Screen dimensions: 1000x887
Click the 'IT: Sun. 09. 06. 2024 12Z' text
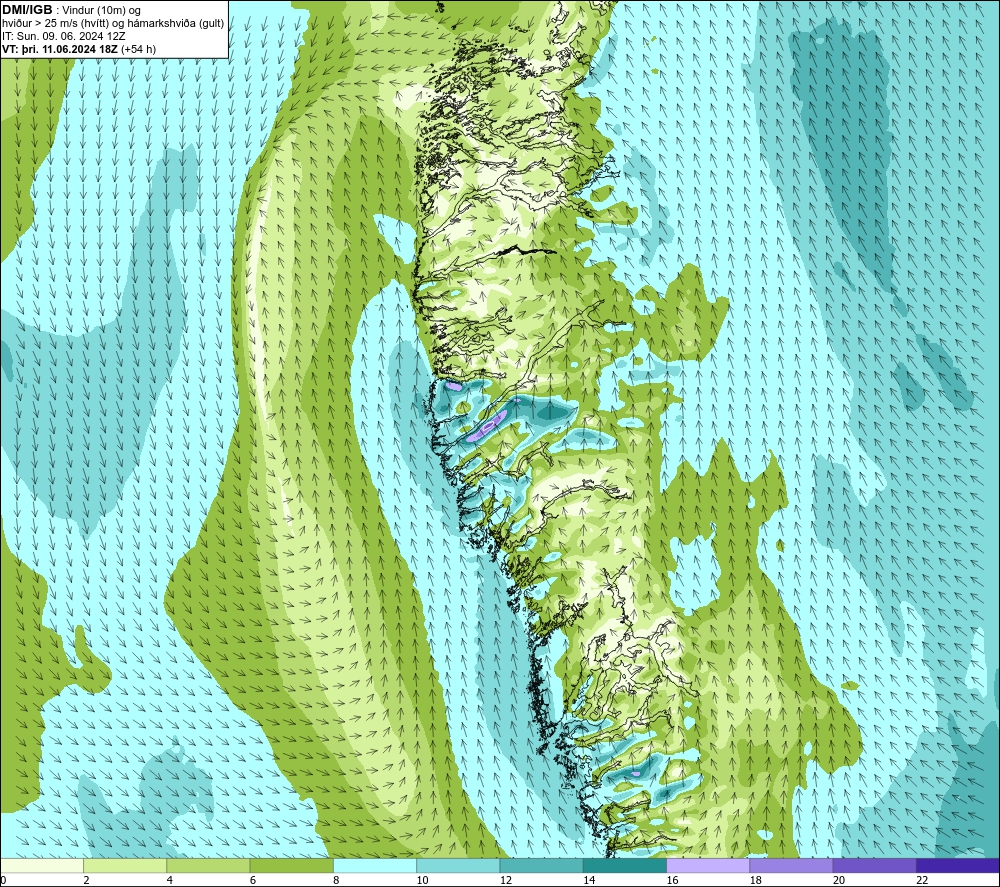pos(64,36)
